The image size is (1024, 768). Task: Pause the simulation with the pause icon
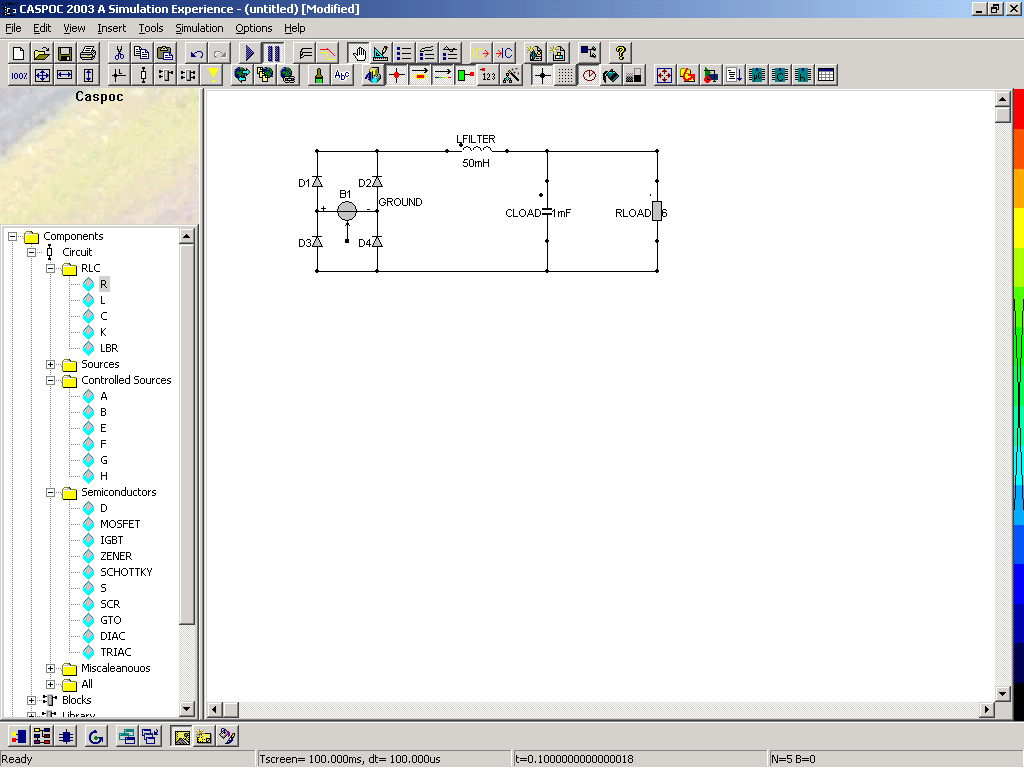(x=273, y=53)
